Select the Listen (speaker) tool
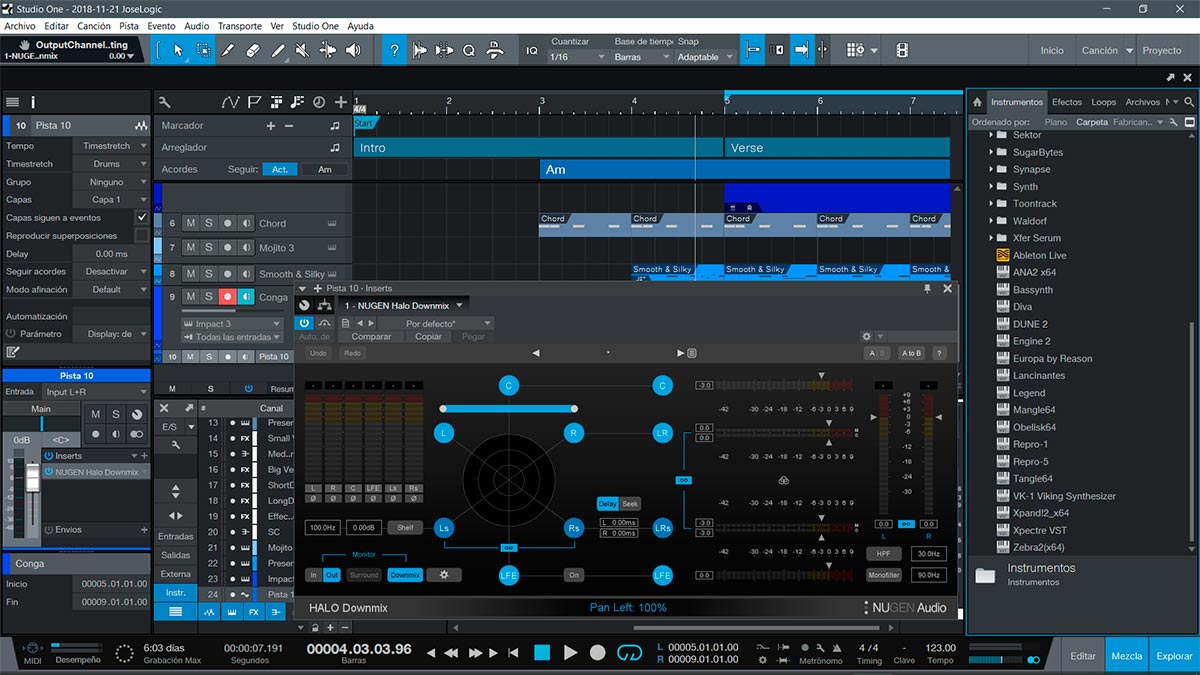 [353, 50]
